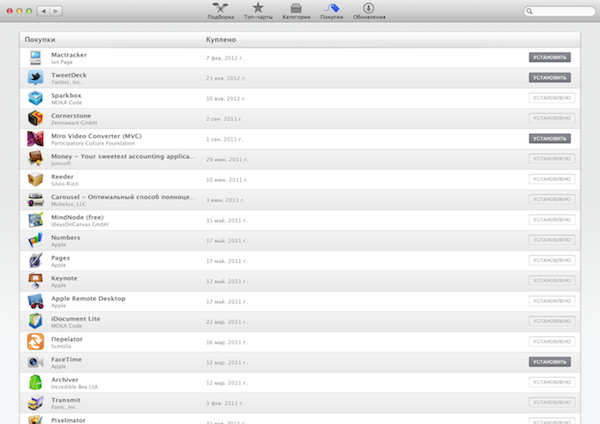Click the installed button for Cornerstone
The height and width of the screenshot is (424, 600).
click(x=552, y=118)
